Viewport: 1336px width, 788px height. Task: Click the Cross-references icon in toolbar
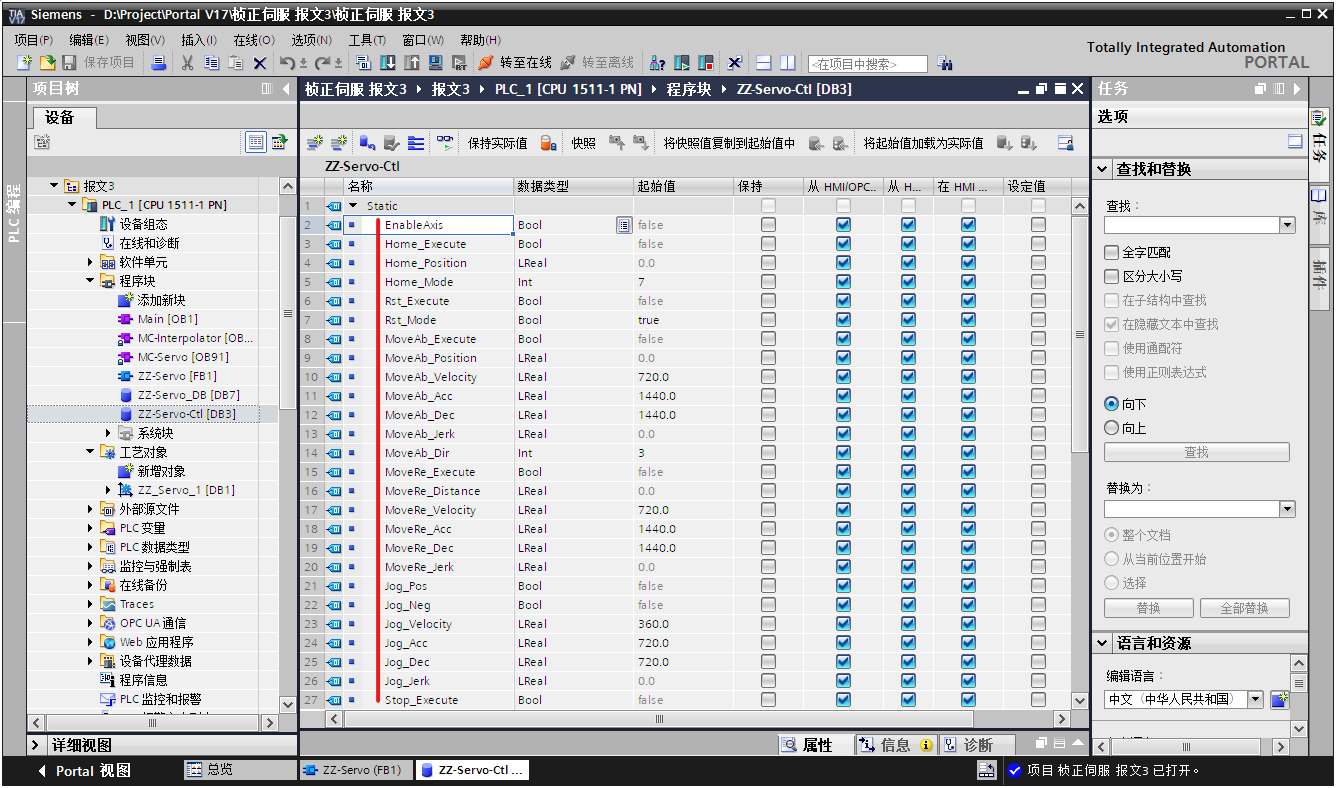(x=734, y=62)
